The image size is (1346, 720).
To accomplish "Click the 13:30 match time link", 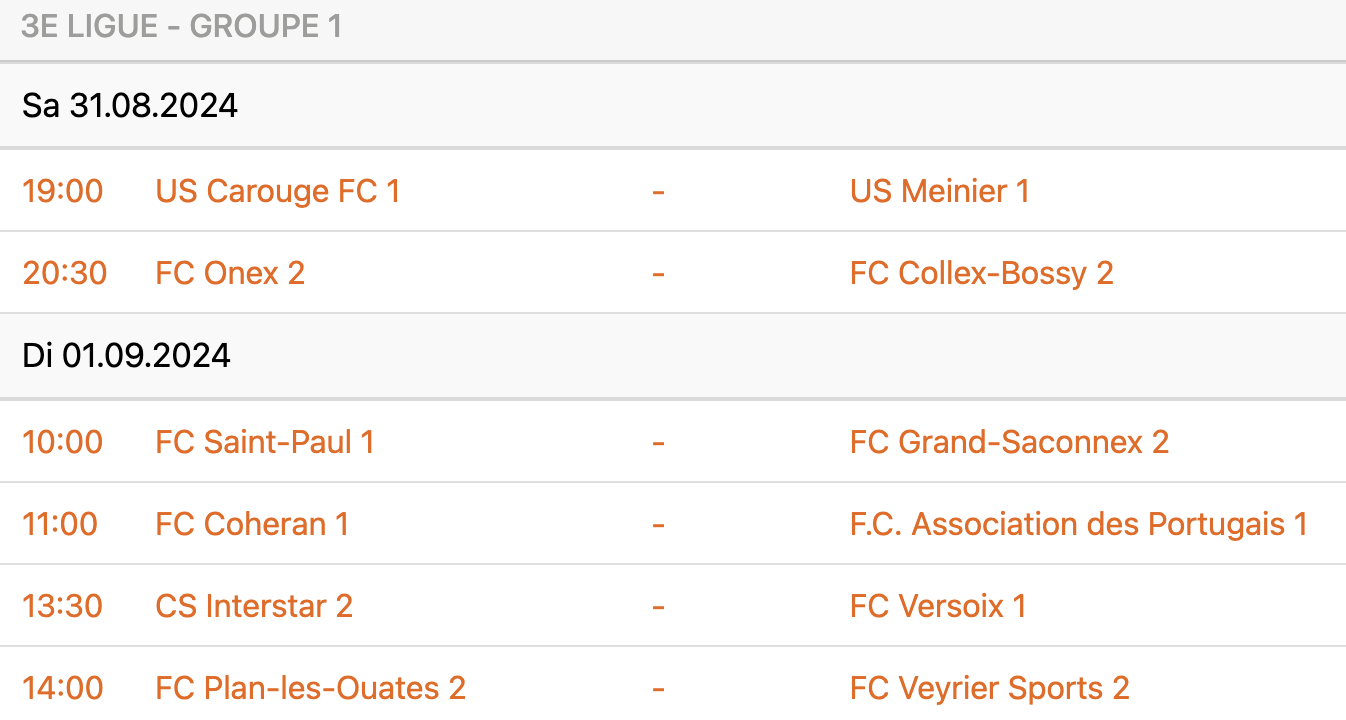I will pyautogui.click(x=62, y=606).
